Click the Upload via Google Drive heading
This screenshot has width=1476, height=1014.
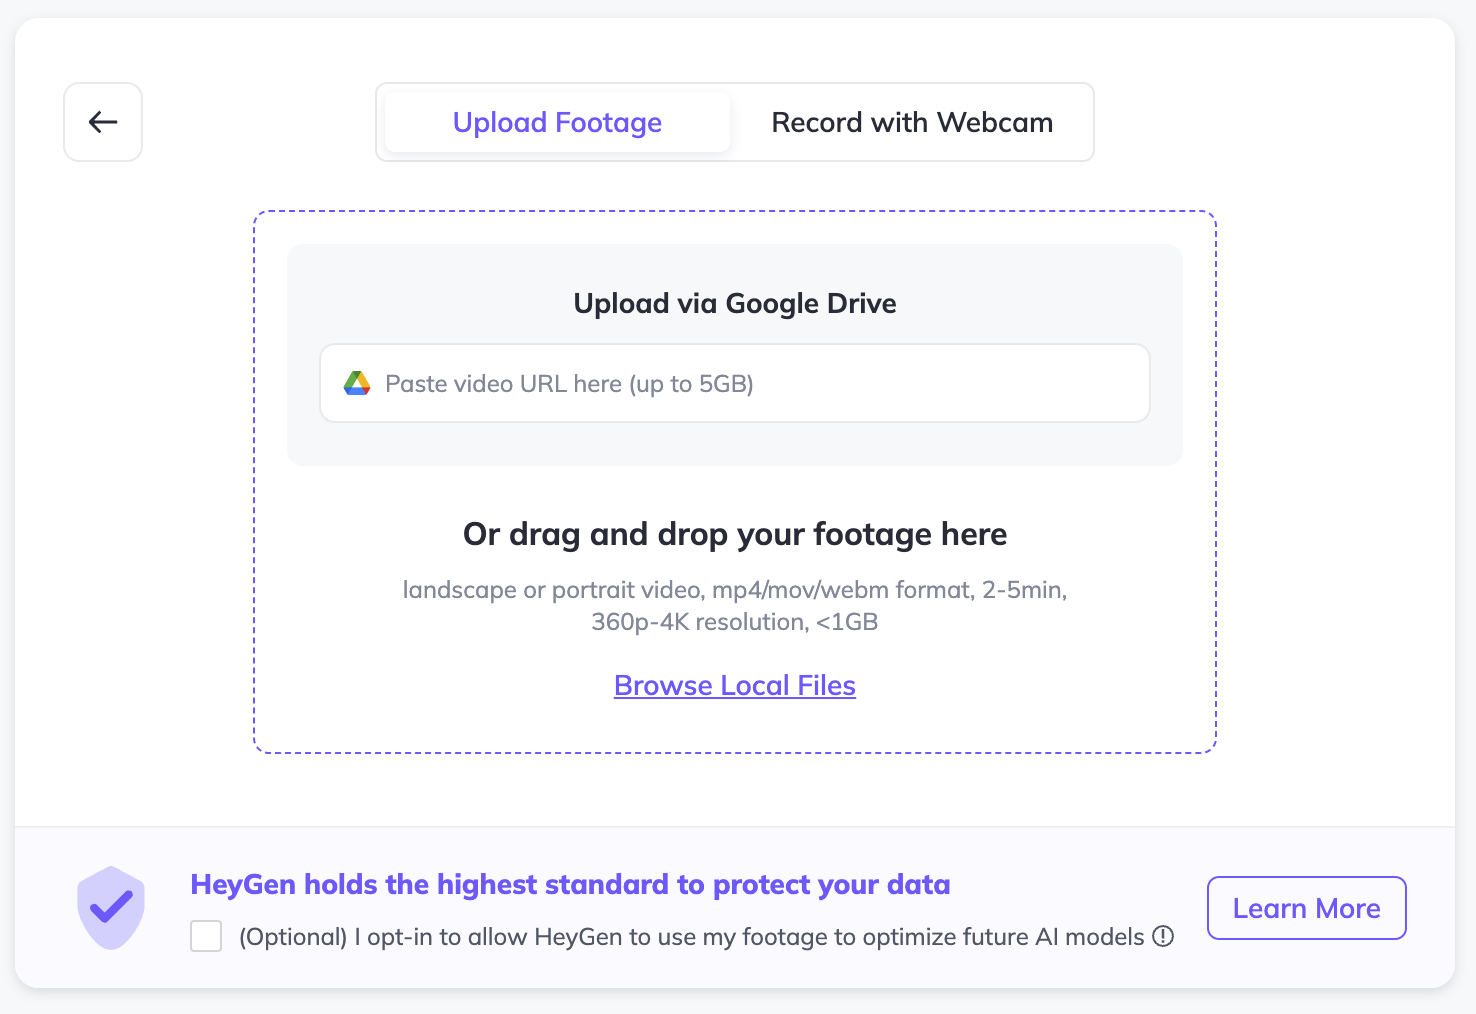[x=734, y=303]
